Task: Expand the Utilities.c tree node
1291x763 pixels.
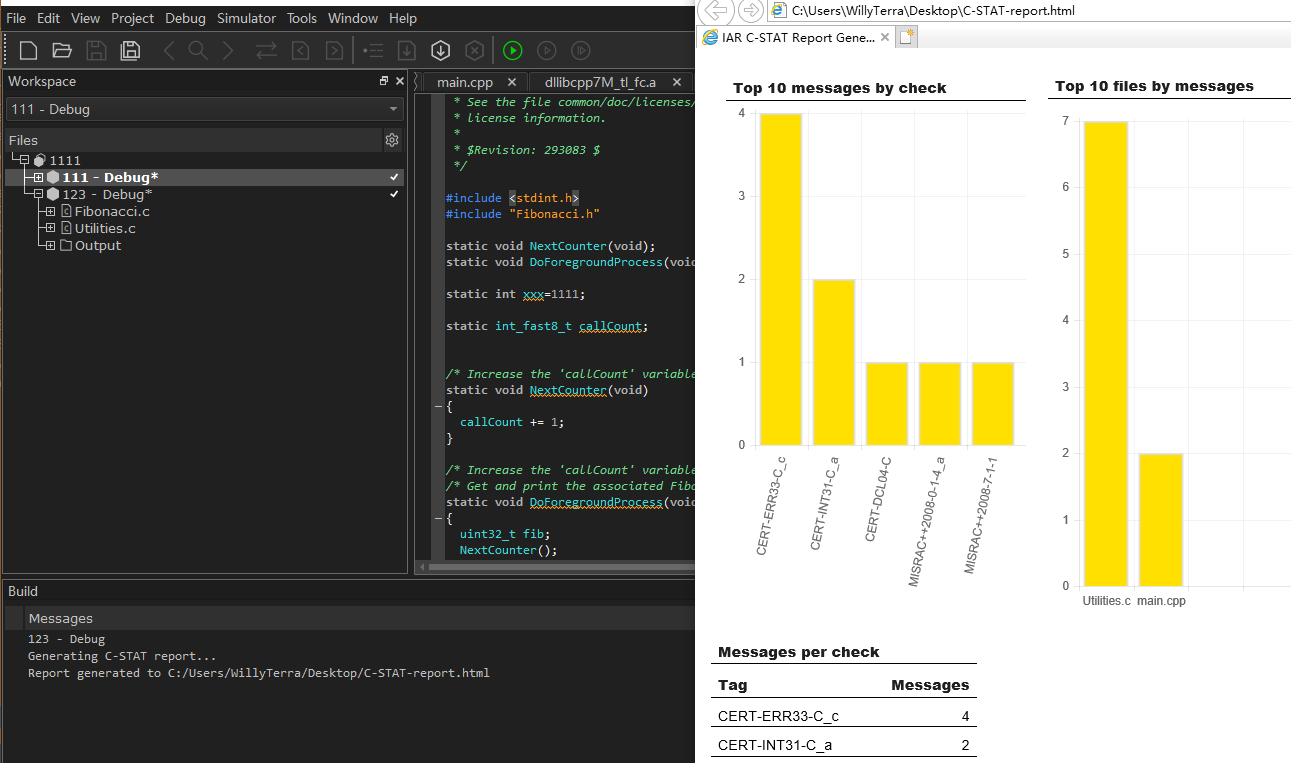Action: 50,228
